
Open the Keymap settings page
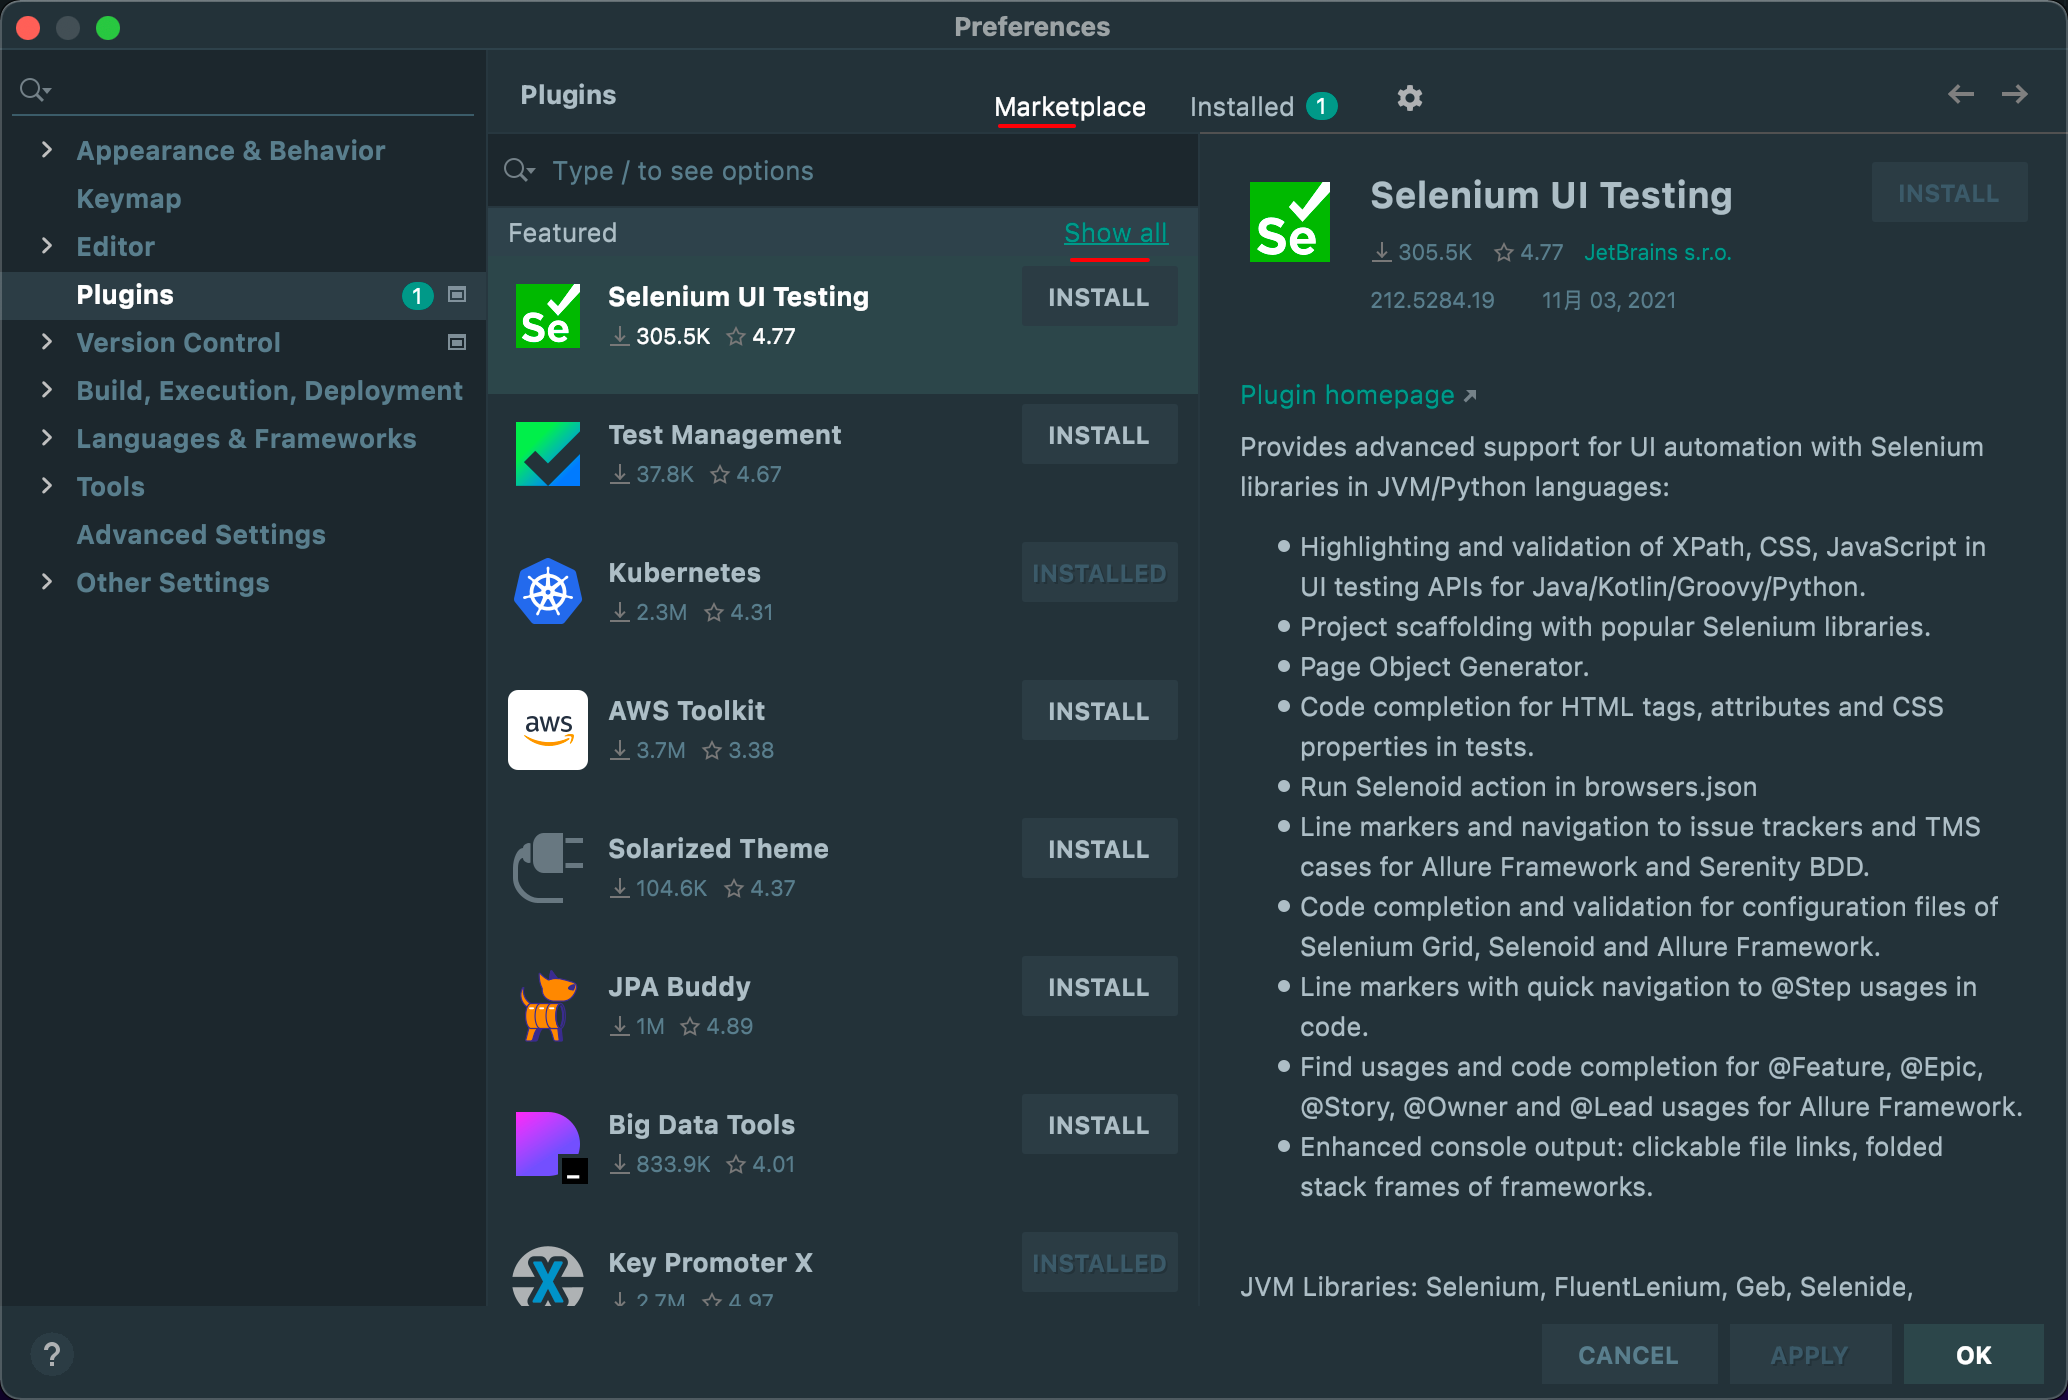(129, 199)
